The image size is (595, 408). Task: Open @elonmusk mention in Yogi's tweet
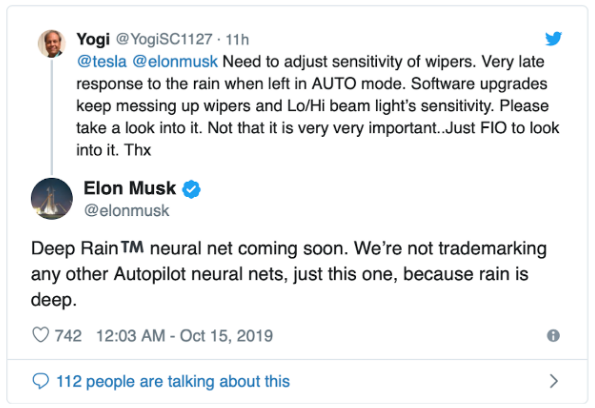(x=175, y=61)
